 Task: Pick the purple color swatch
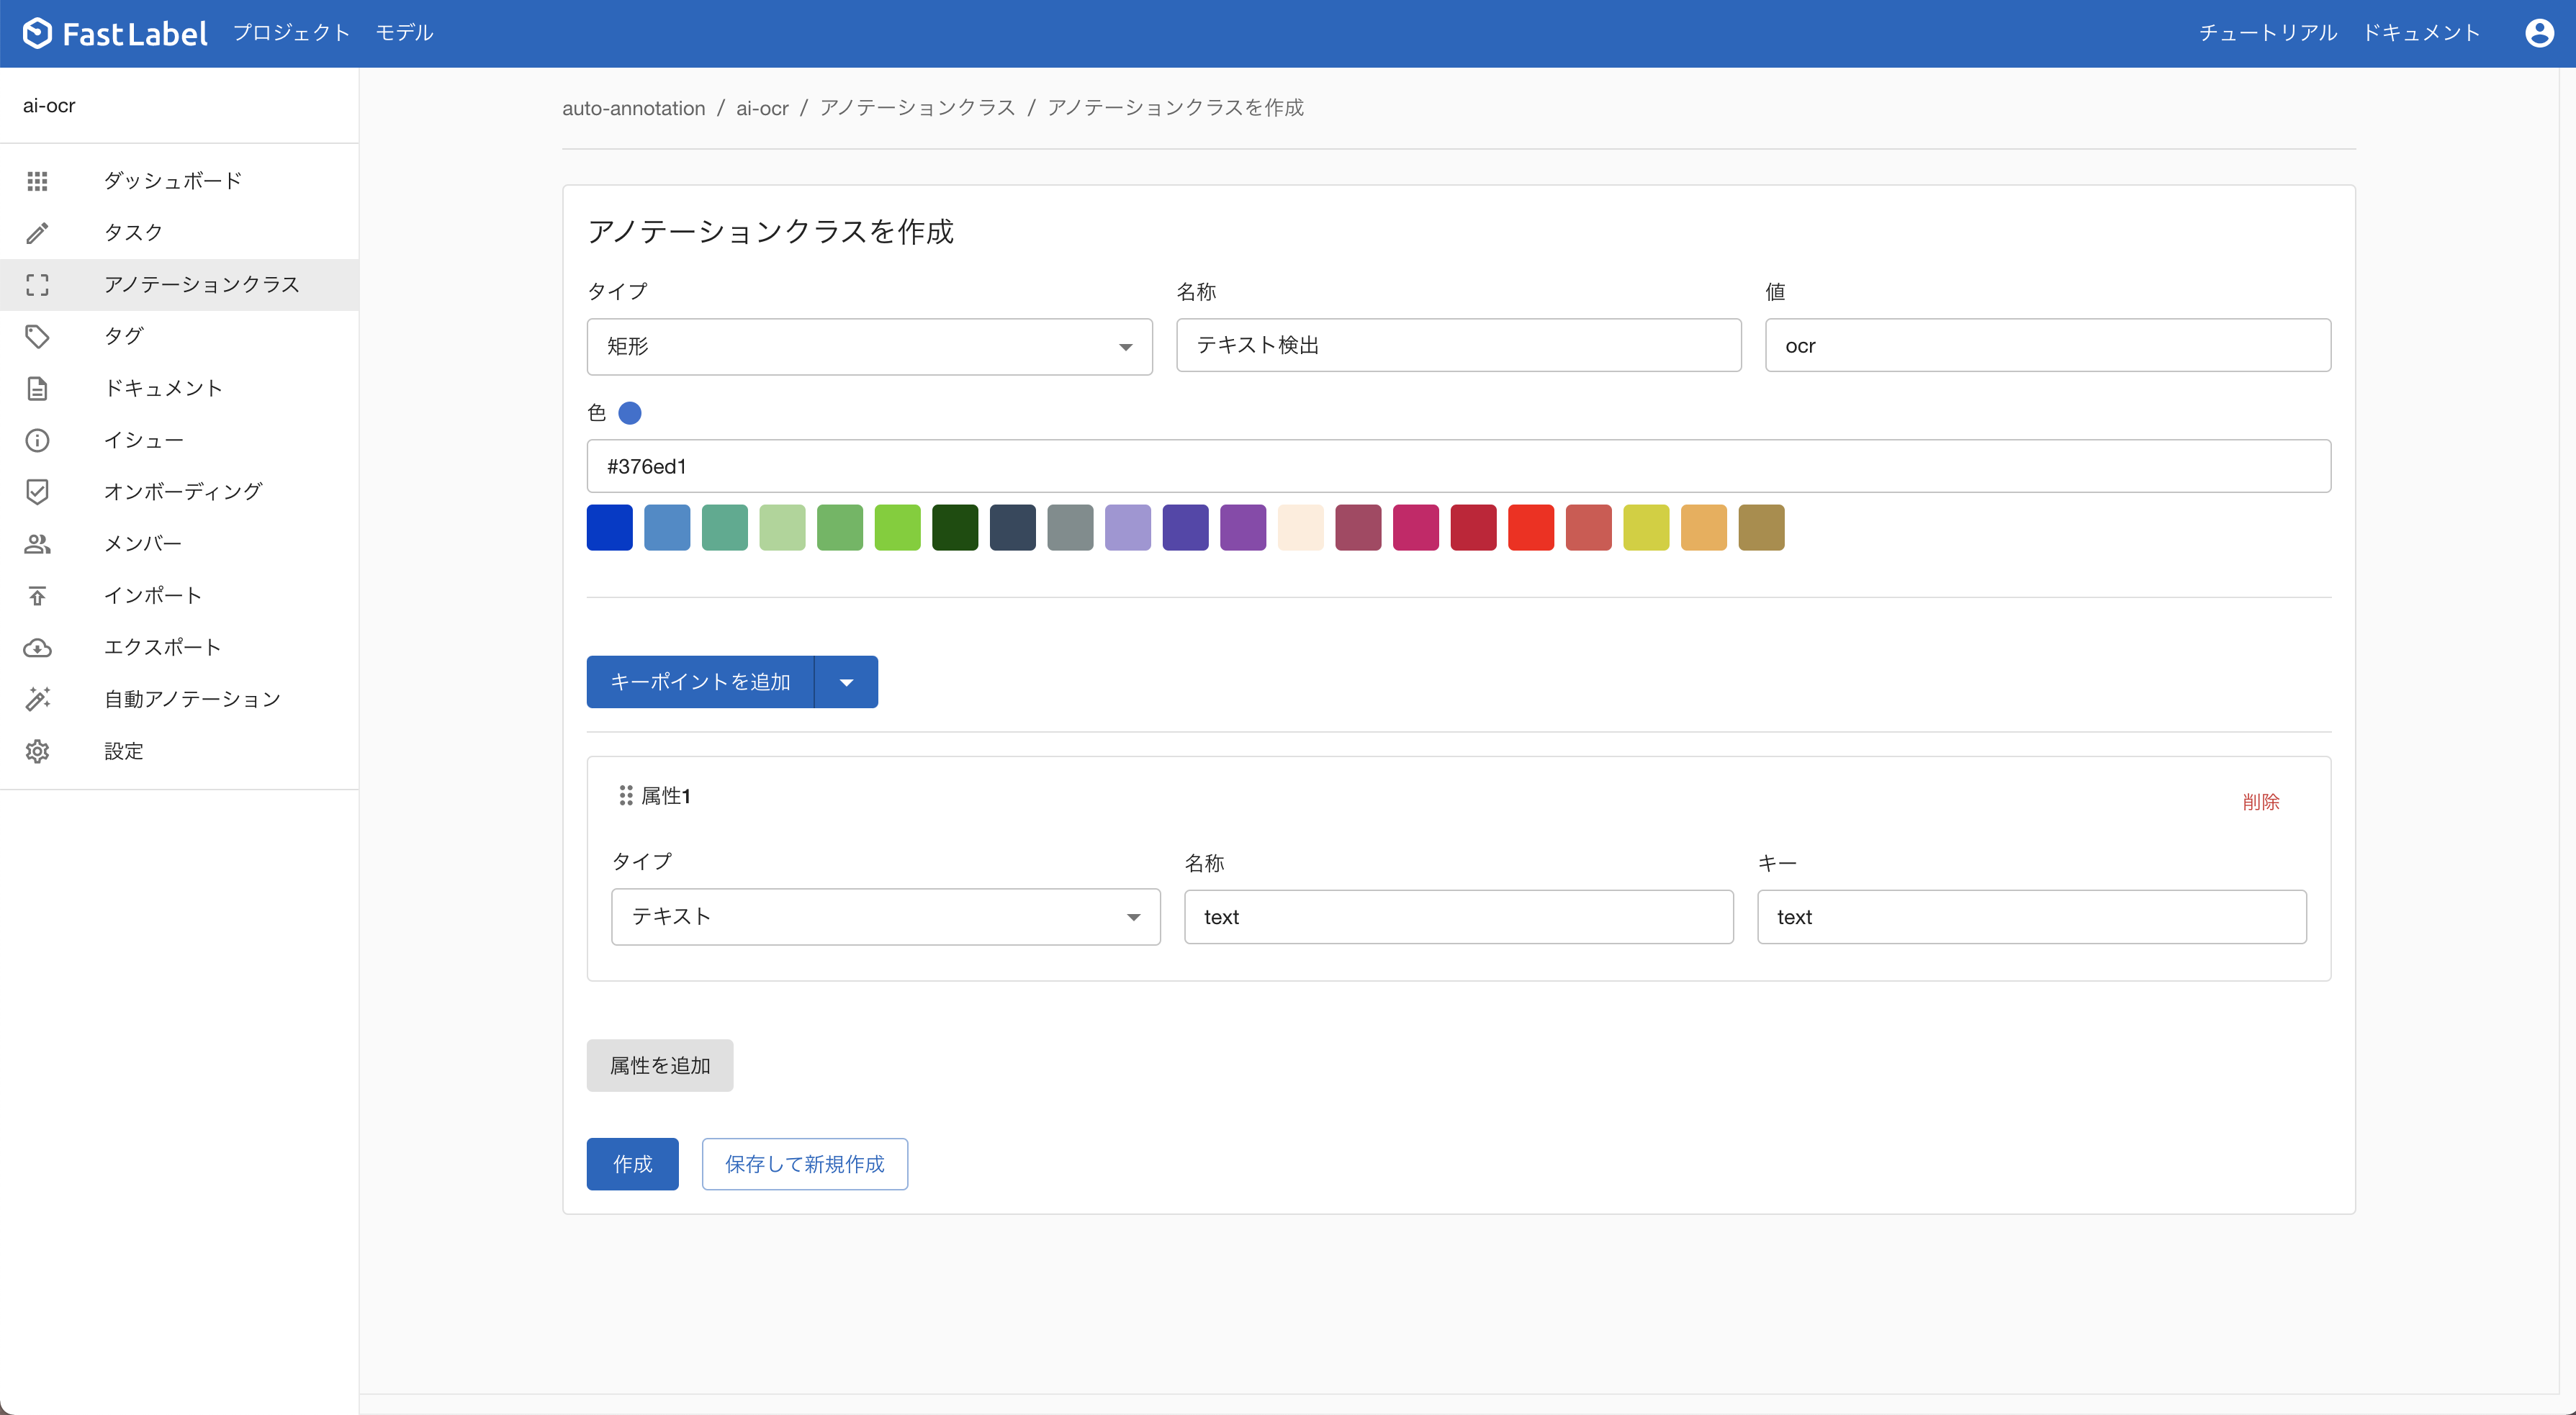(1243, 528)
